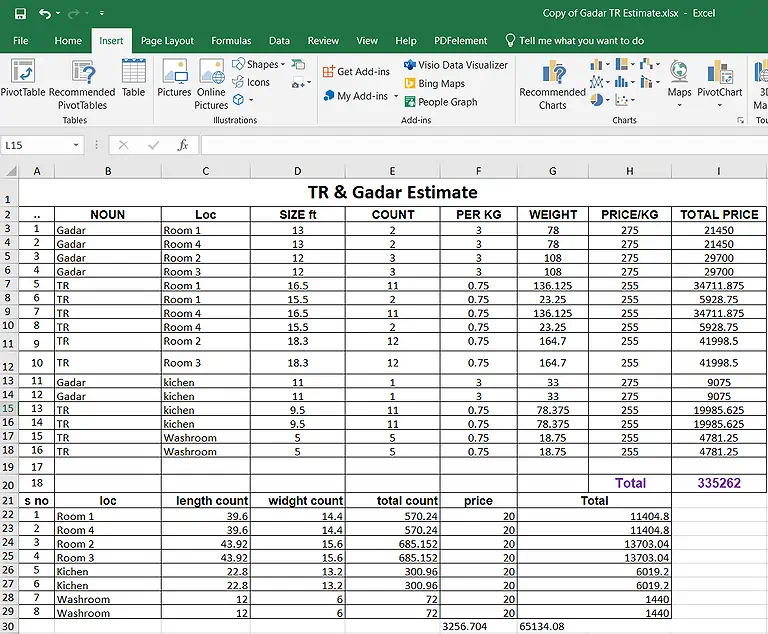Click the cell with 65134.08
Image resolution: width=768 pixels, height=634 pixels.
pyautogui.click(x=552, y=626)
